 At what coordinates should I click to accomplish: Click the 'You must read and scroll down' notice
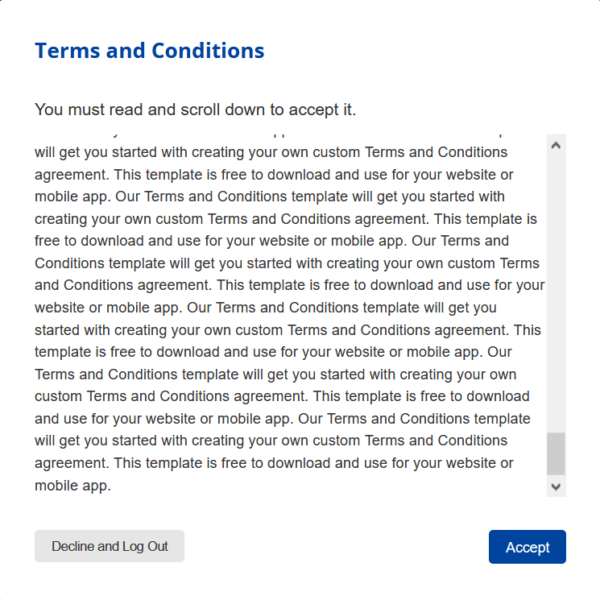pyautogui.click(x=195, y=110)
